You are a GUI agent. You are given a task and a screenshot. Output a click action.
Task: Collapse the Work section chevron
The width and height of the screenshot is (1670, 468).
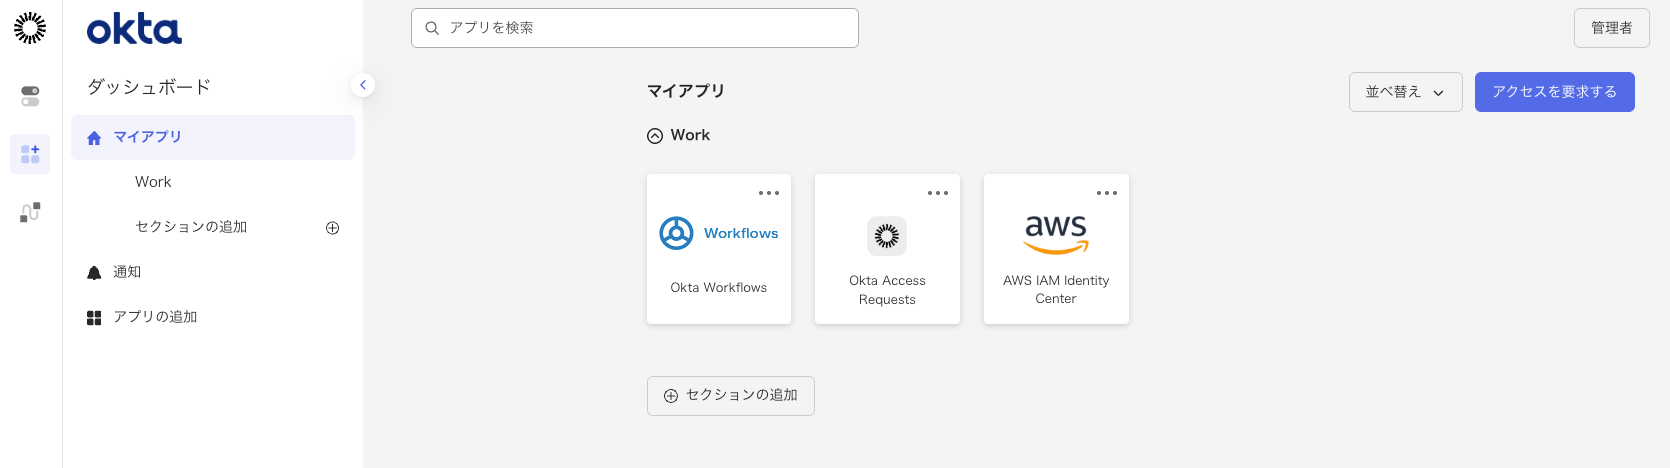click(x=655, y=136)
